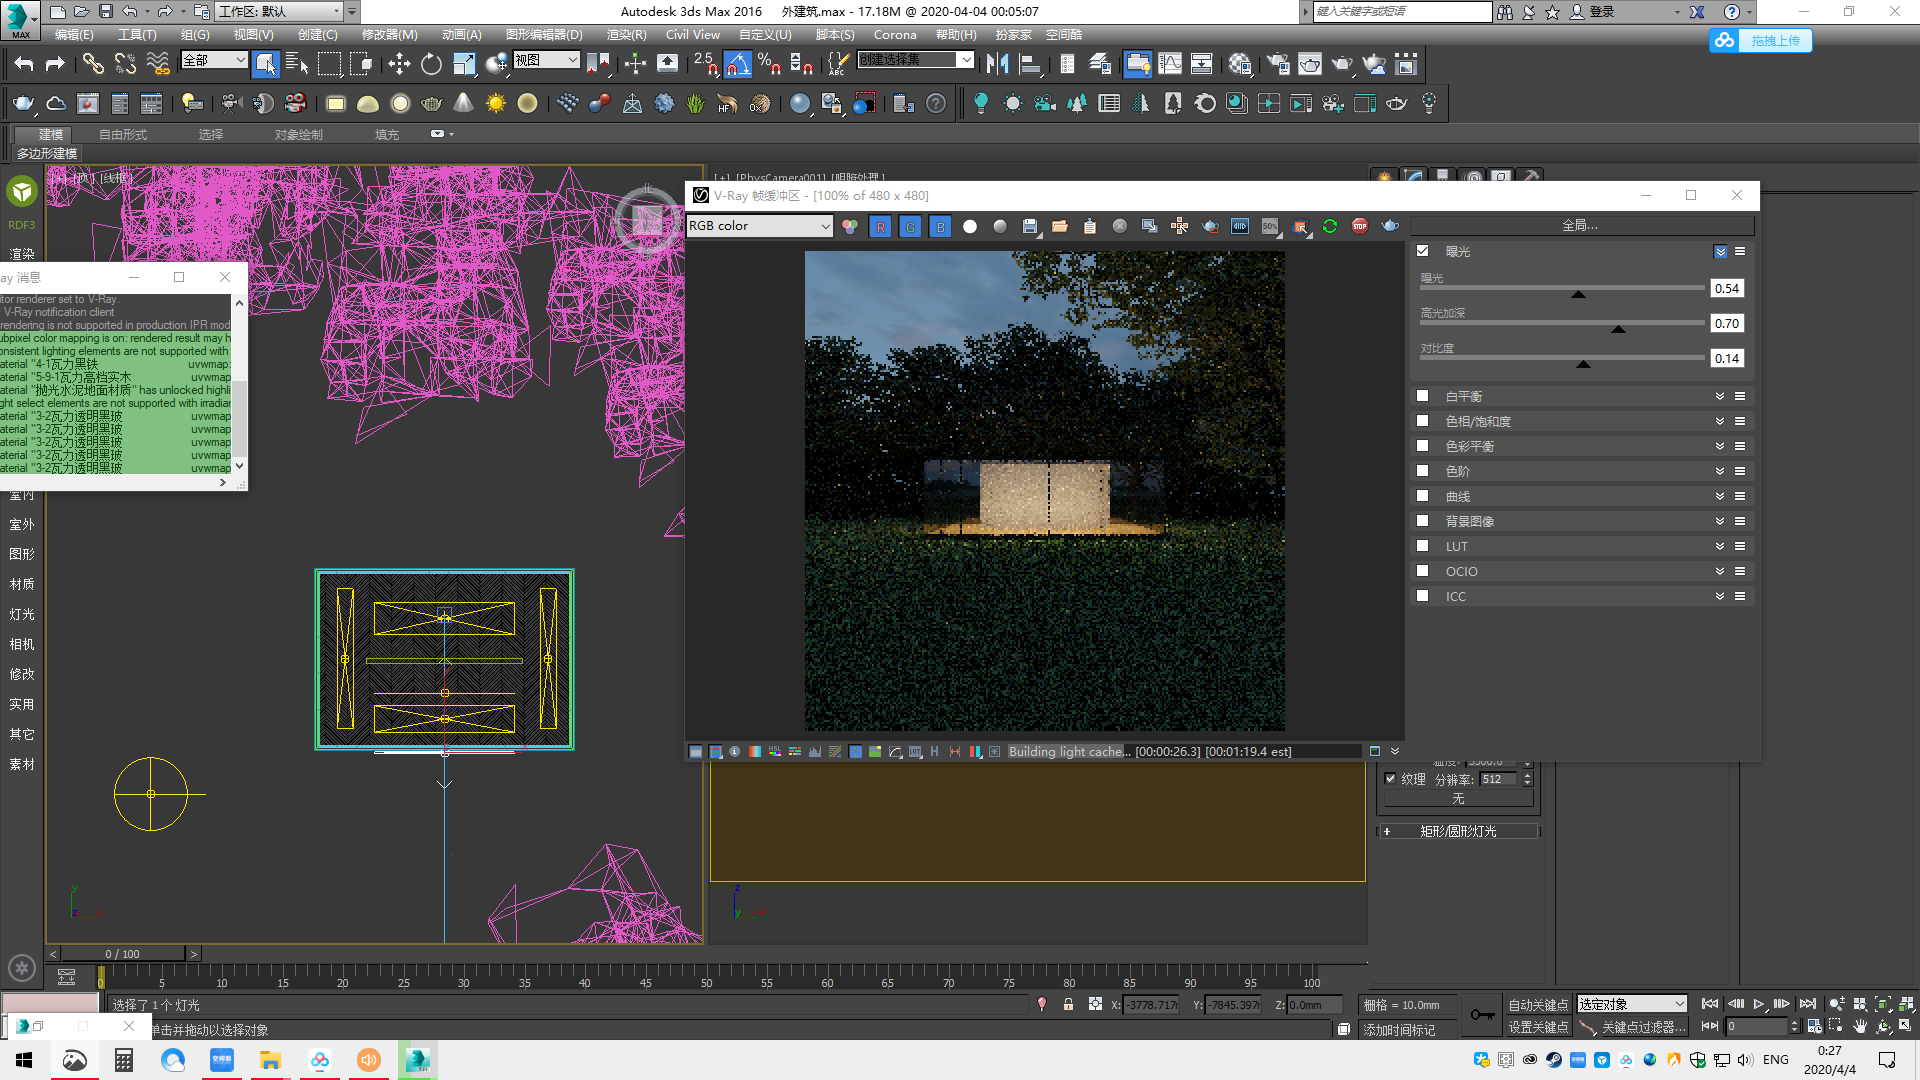Click the green grass icon in second toolbar
1920x1080 pixels.
pos(696,103)
